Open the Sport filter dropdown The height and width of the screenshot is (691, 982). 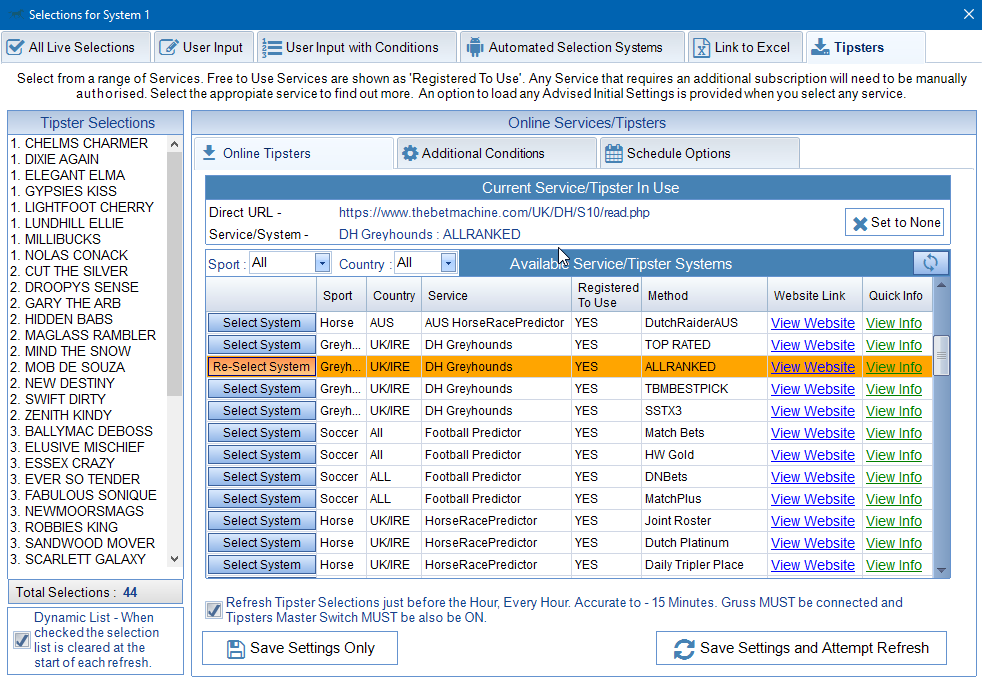pyautogui.click(x=322, y=263)
